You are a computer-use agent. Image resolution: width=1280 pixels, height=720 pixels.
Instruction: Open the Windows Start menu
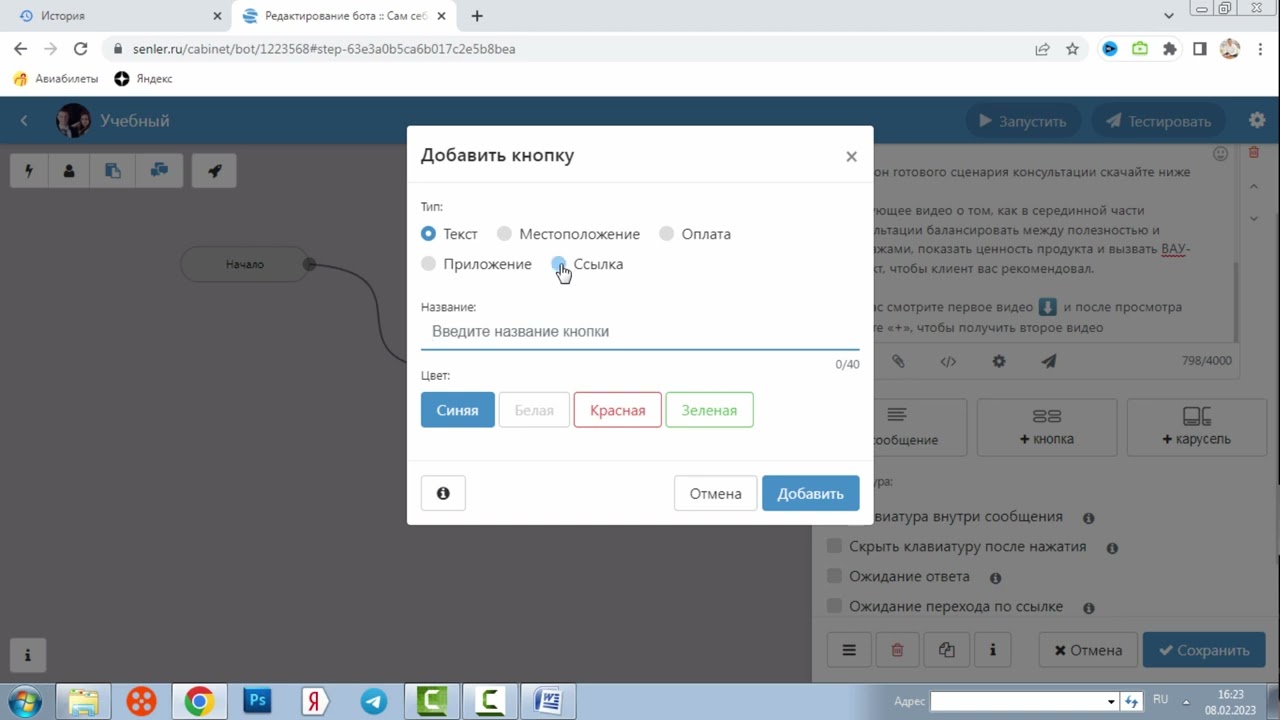tap(23, 701)
